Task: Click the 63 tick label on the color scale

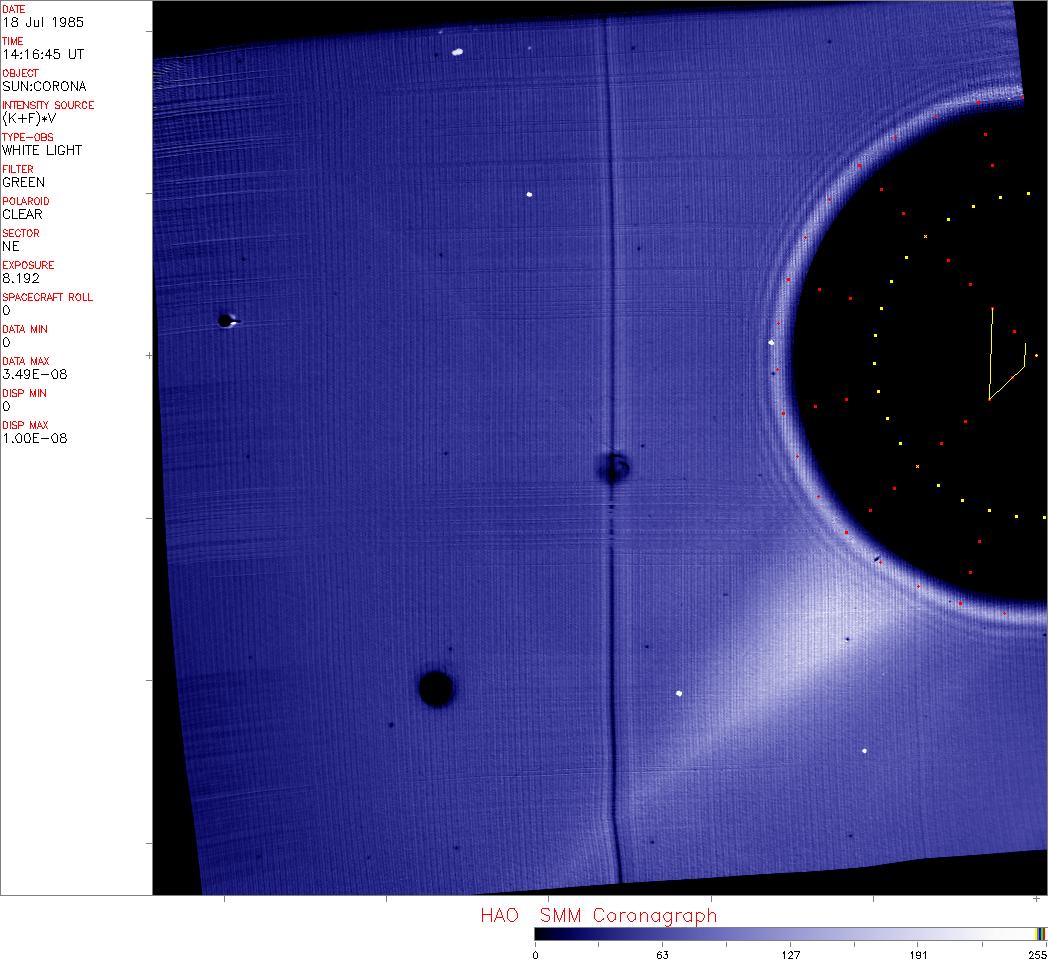Action: coord(662,954)
